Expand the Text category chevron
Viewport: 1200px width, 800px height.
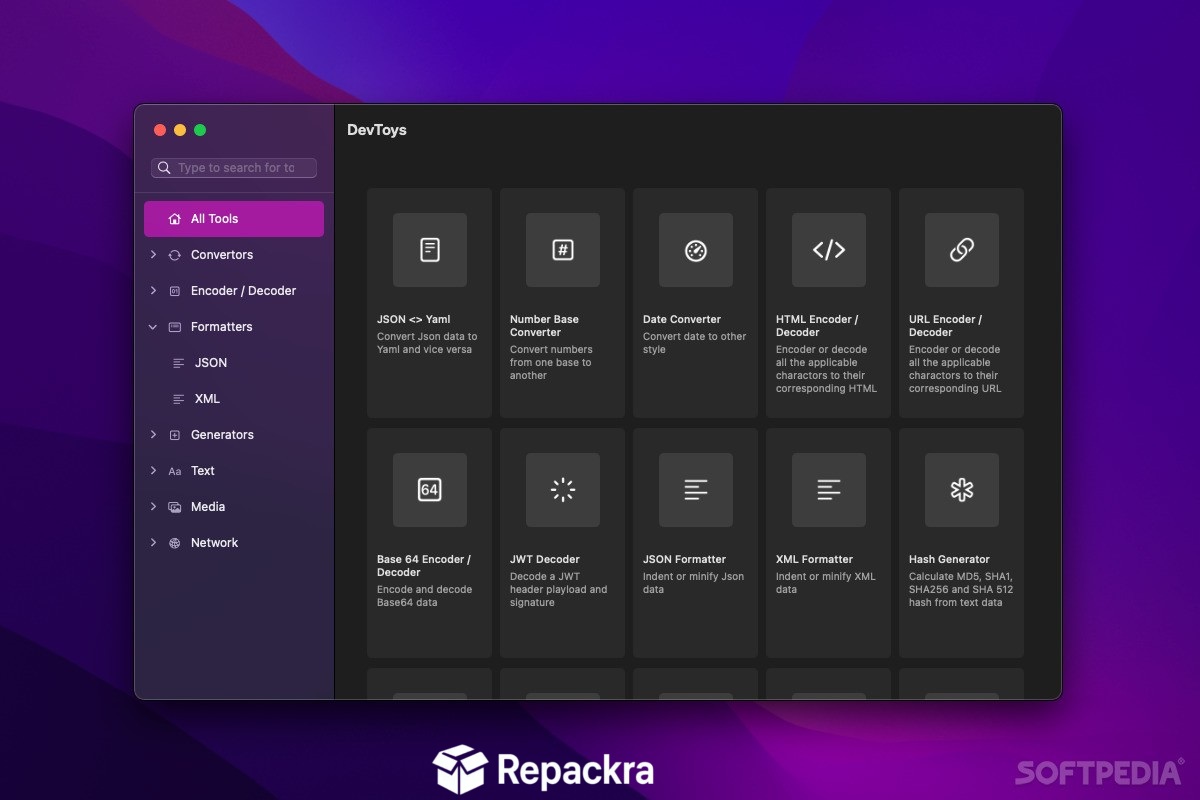pos(153,471)
